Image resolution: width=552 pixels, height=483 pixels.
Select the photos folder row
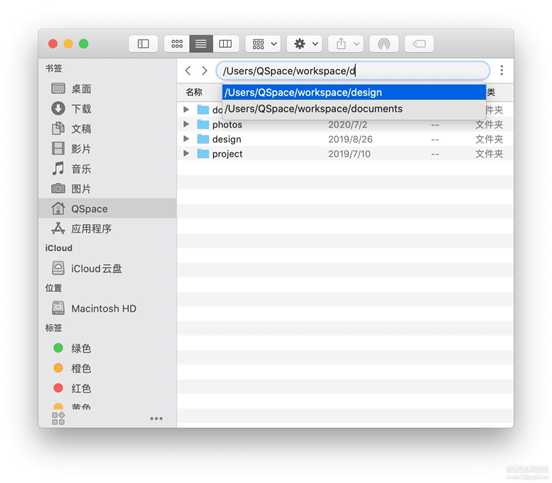tap(345, 124)
